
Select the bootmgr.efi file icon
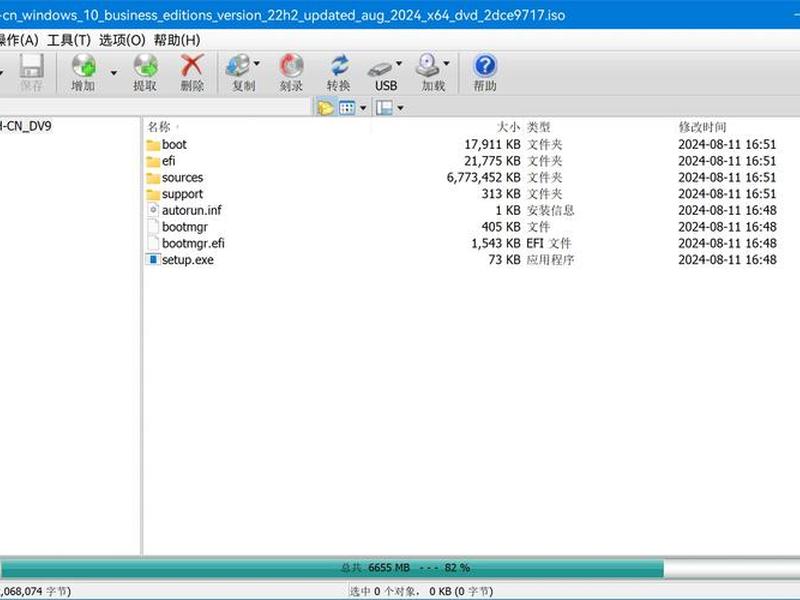(x=153, y=243)
